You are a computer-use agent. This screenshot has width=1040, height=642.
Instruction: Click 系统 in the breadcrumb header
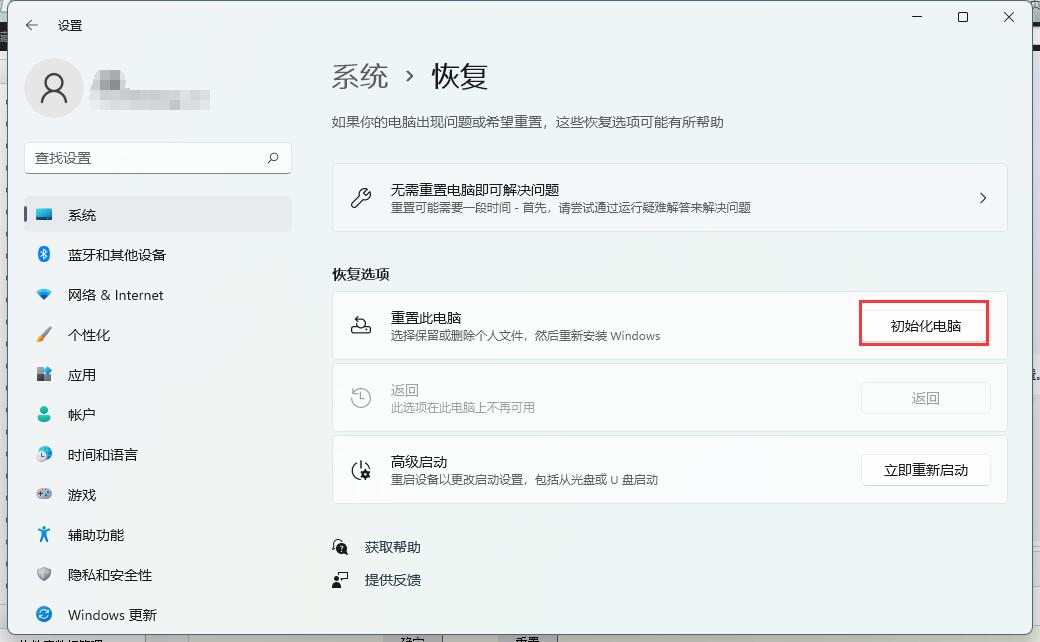[x=360, y=75]
